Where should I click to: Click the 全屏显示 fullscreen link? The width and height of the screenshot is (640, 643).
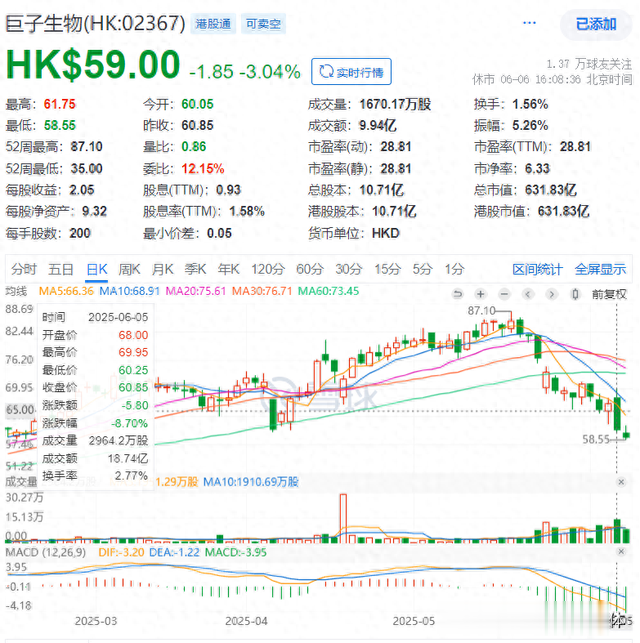(600, 269)
